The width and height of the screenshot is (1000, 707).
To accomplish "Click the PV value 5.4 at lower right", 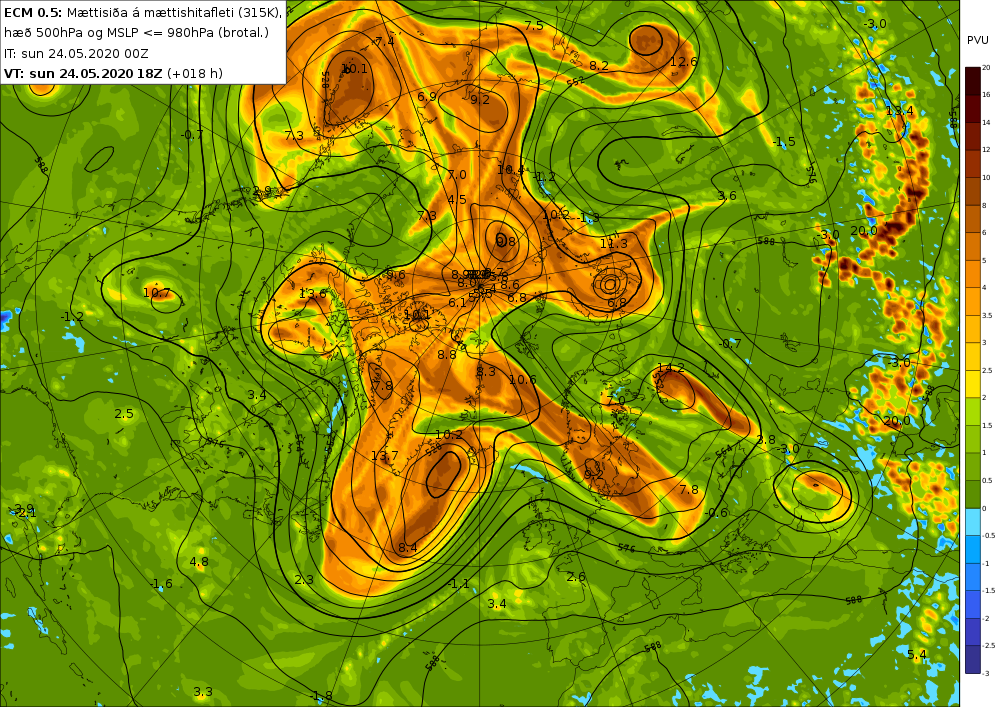I will [x=916, y=655].
